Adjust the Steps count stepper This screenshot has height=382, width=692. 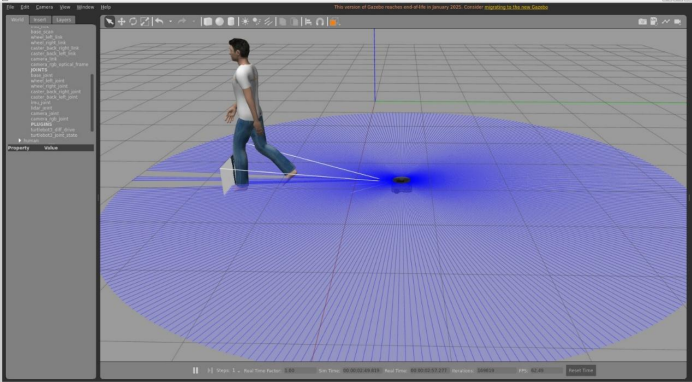tap(236, 371)
